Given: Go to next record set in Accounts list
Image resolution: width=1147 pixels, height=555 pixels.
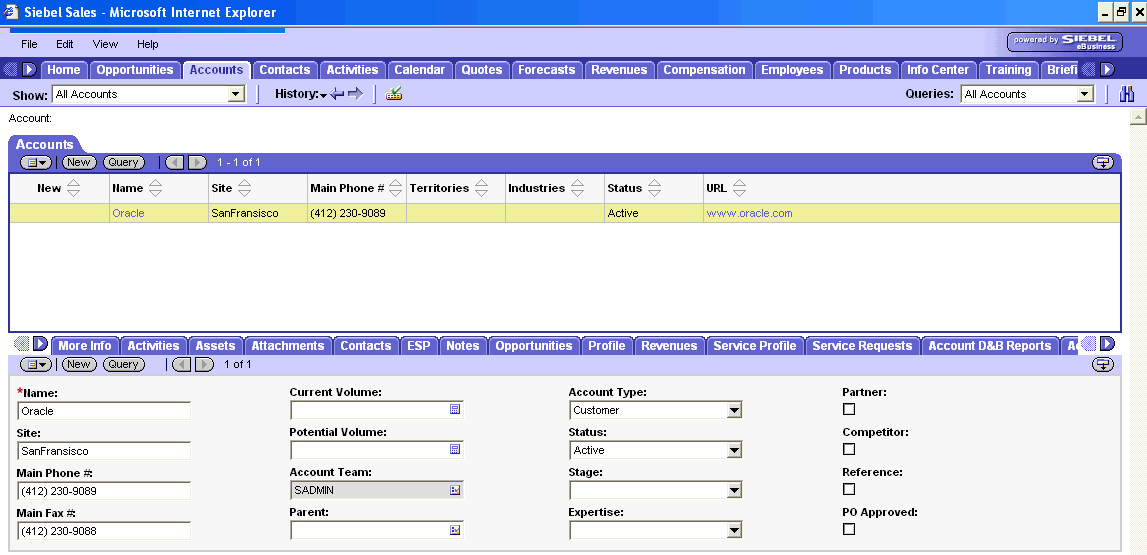Looking at the screenshot, I should coord(198,162).
